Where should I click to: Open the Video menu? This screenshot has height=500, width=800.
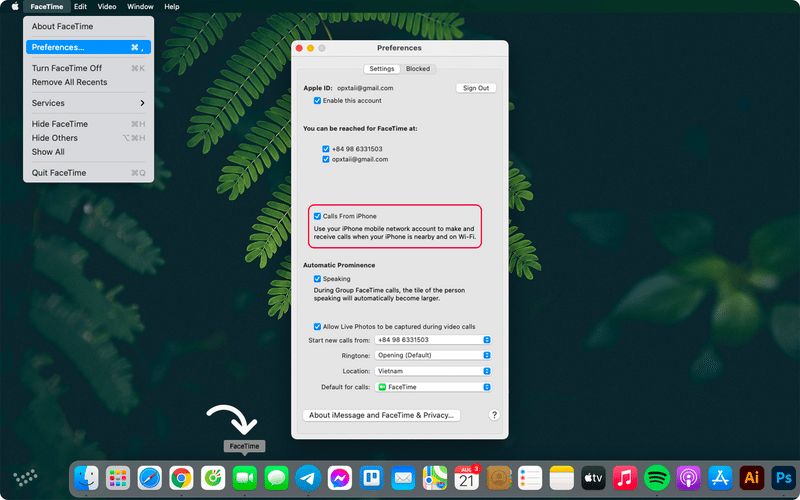(x=107, y=7)
